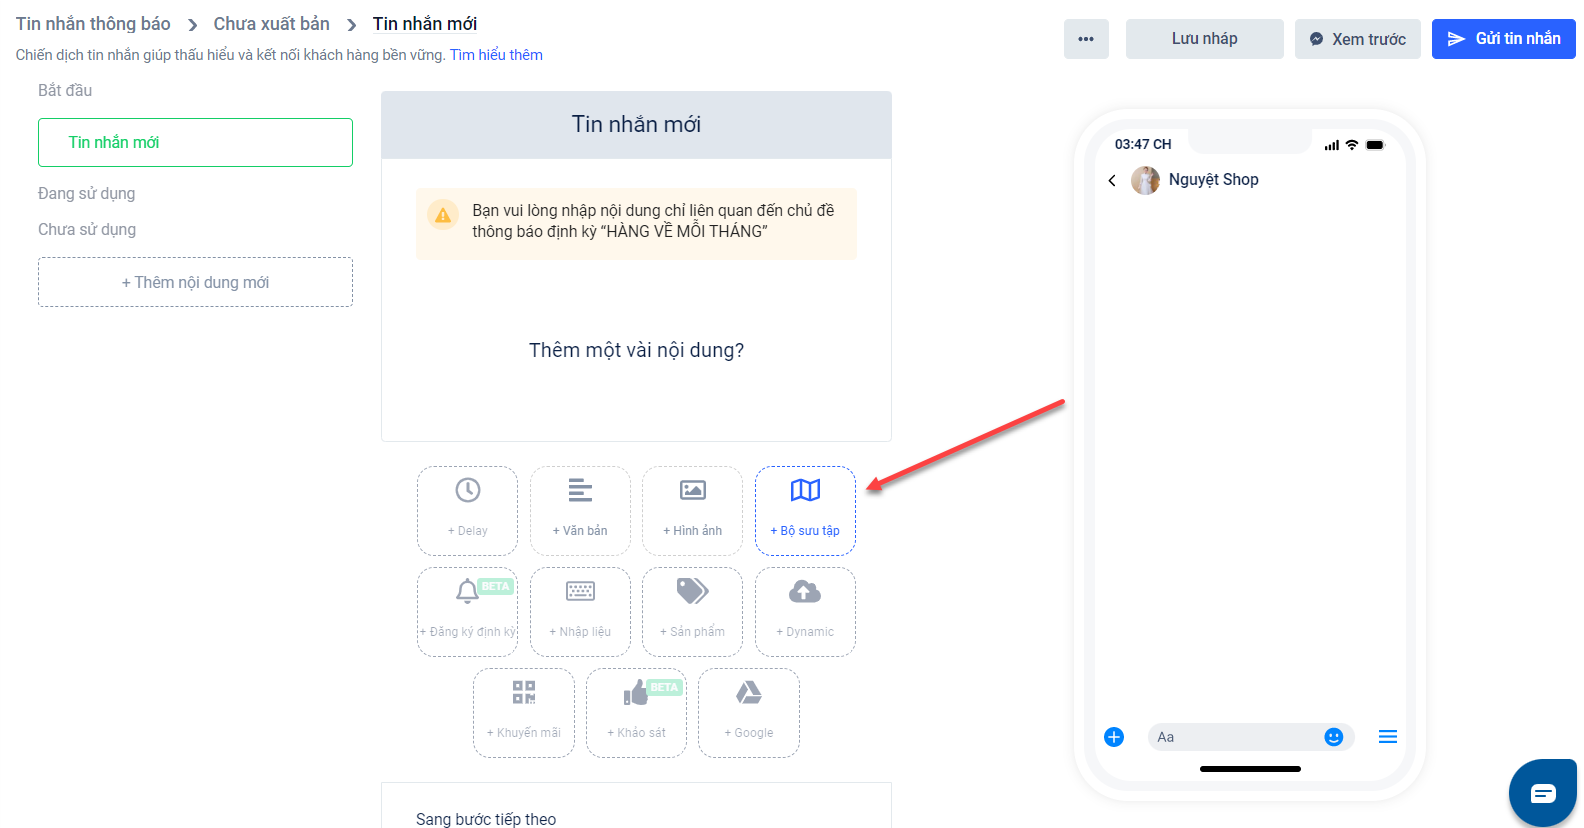Open the three-dot more options menu
This screenshot has width=1584, height=828.
click(1086, 39)
